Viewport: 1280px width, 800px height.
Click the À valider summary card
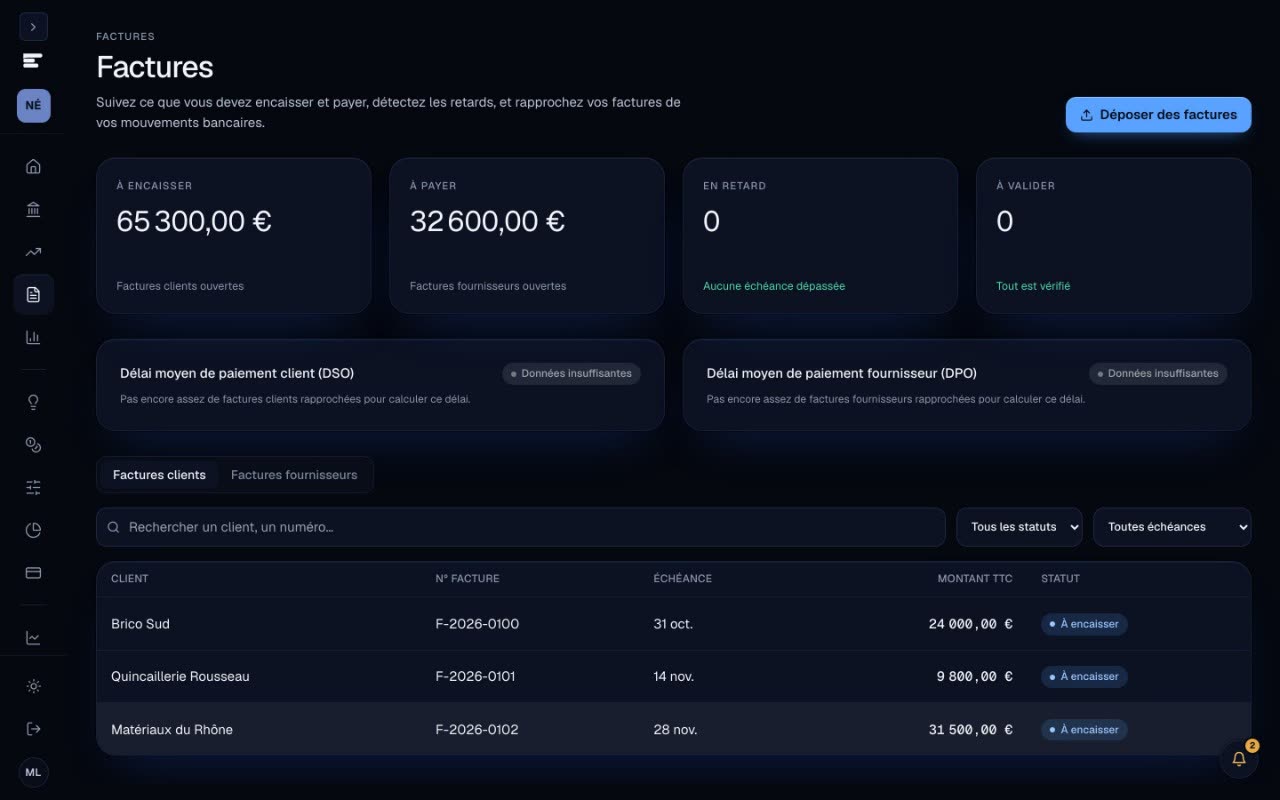click(1113, 236)
